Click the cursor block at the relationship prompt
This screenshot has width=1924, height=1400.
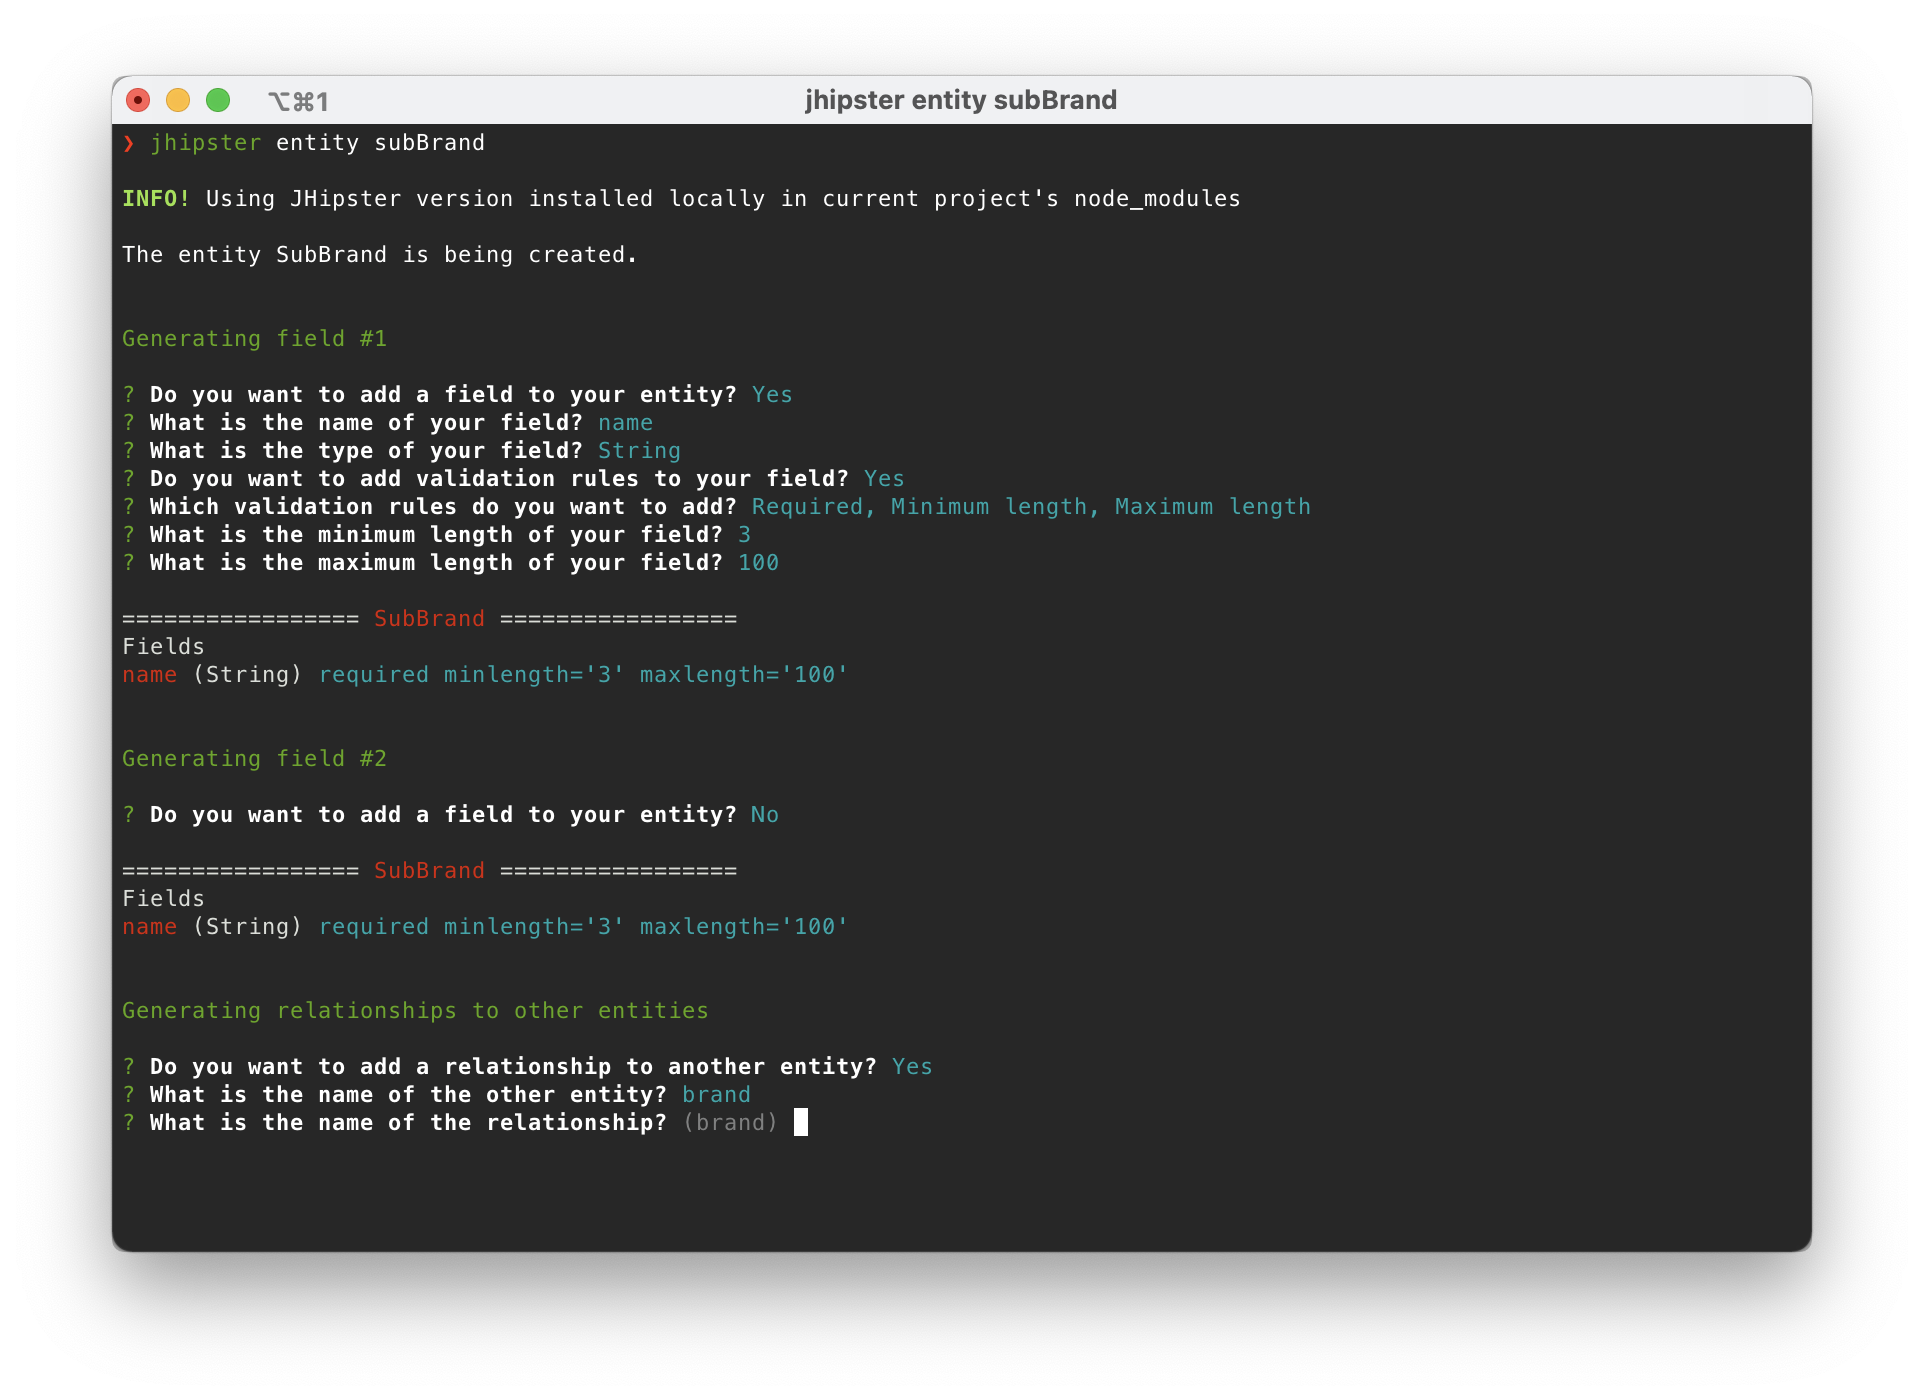pyautogui.click(x=801, y=1122)
